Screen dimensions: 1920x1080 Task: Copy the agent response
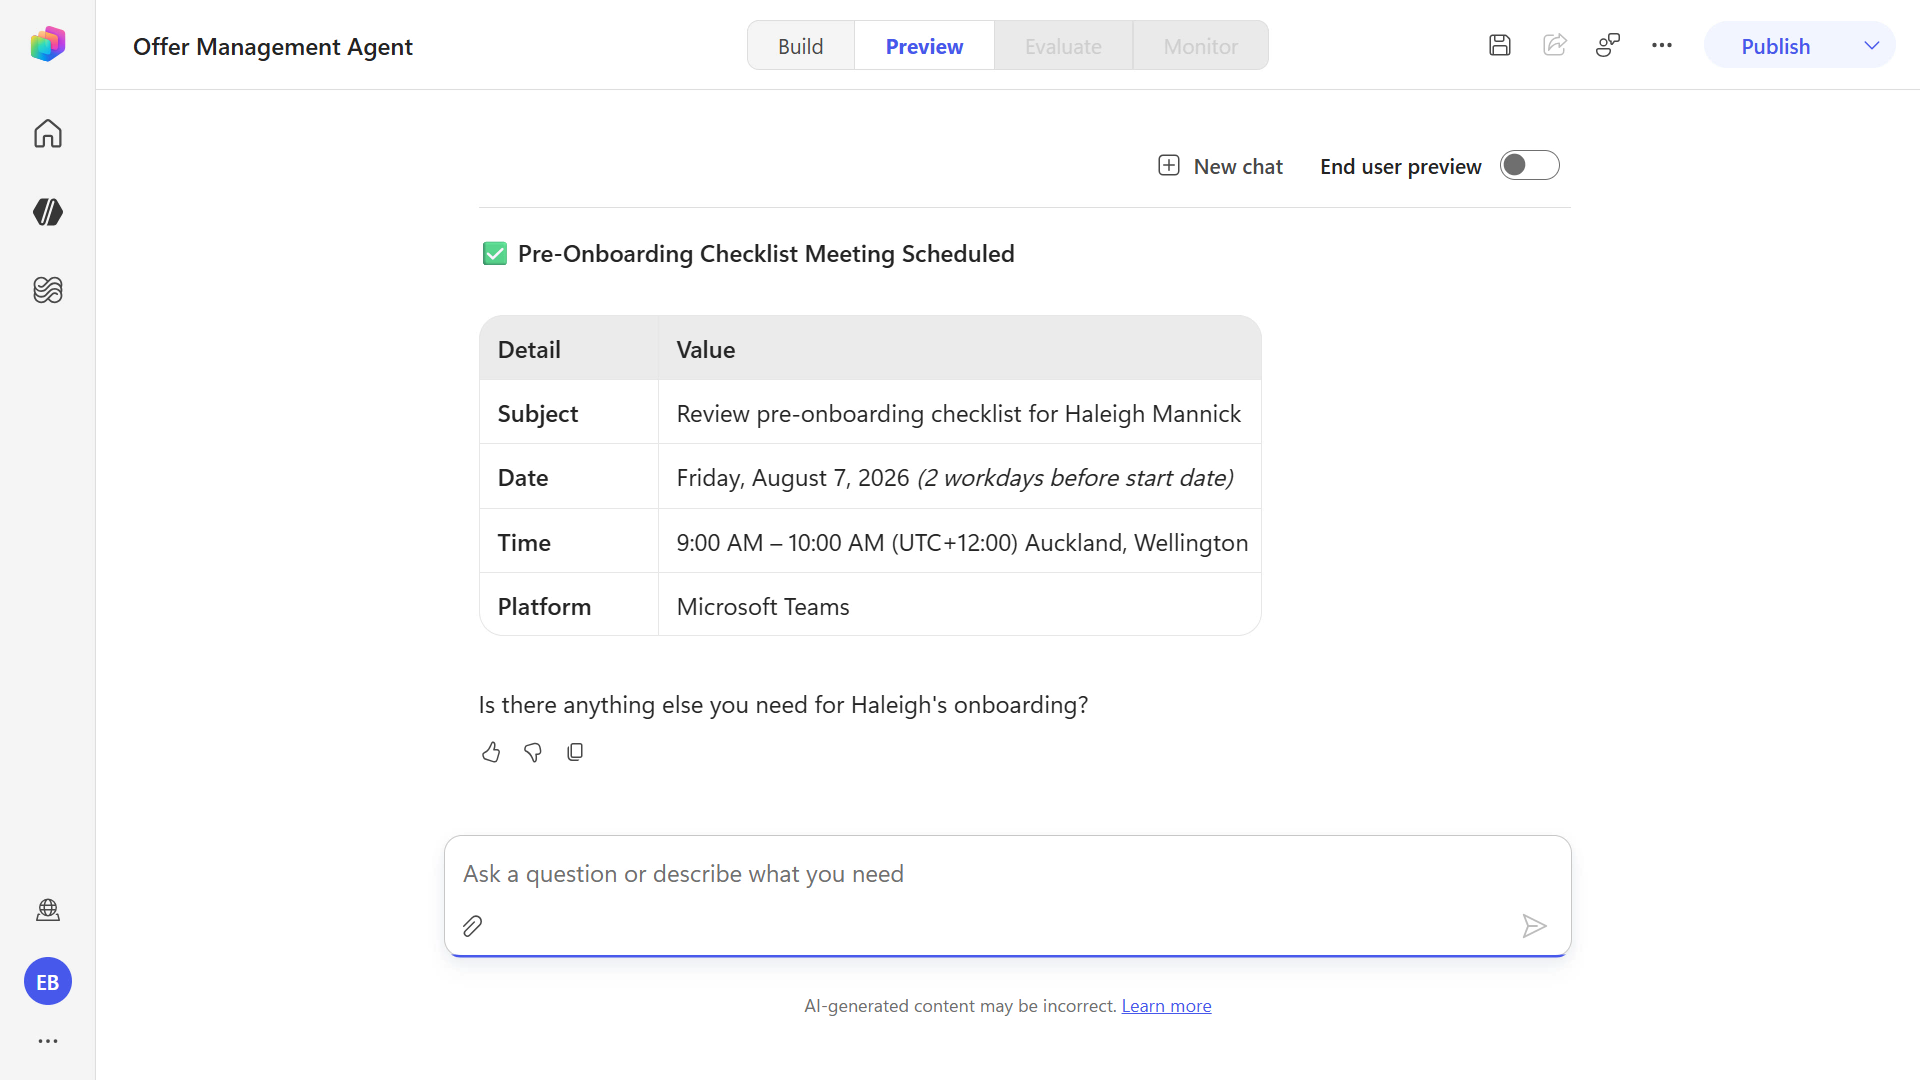575,752
